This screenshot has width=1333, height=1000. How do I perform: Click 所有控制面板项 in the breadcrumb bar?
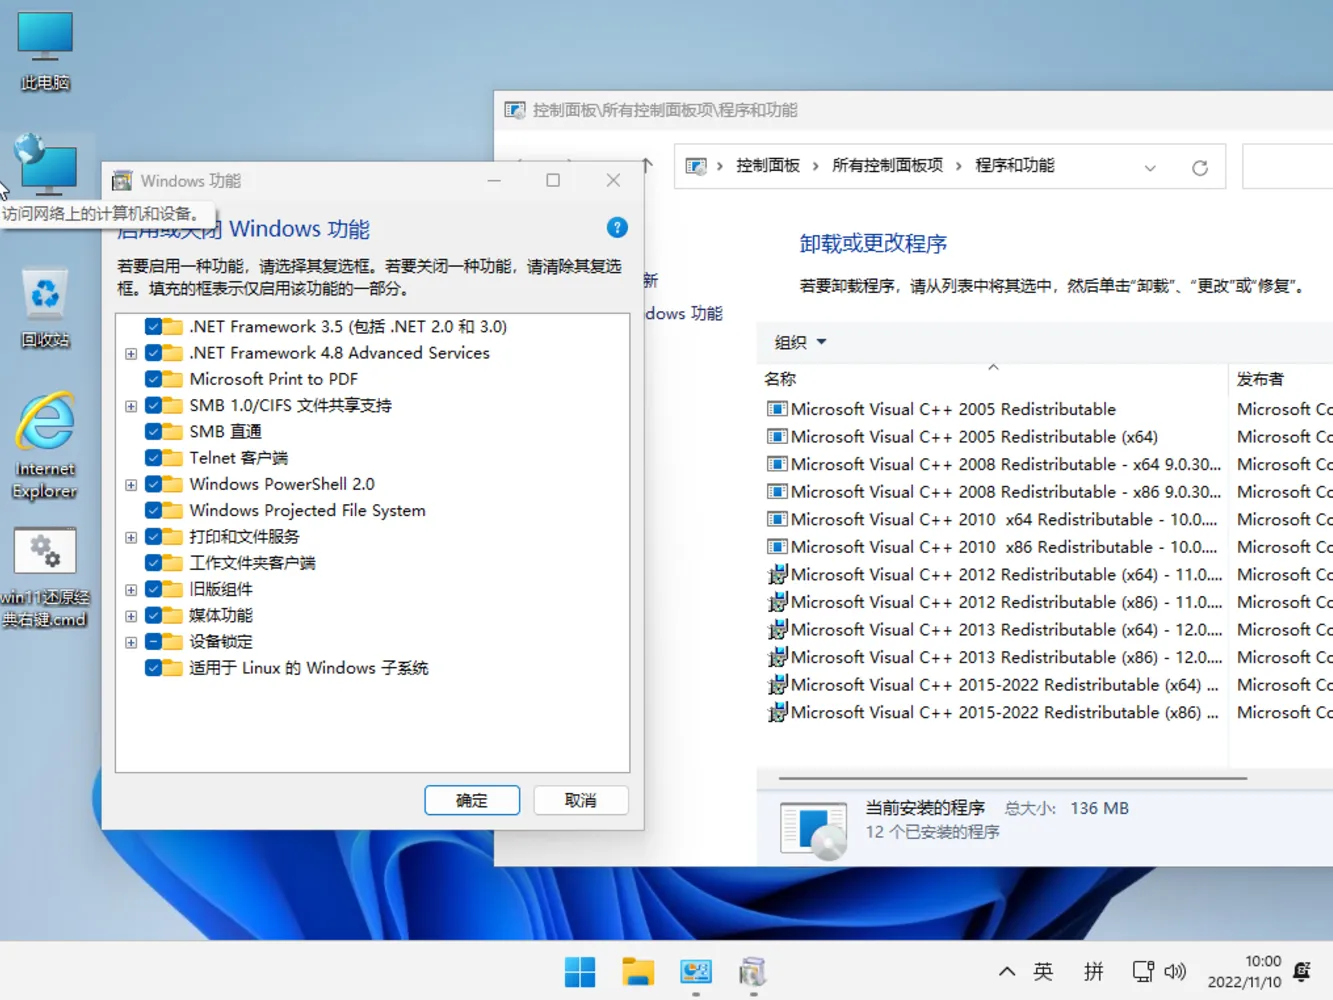(x=886, y=165)
